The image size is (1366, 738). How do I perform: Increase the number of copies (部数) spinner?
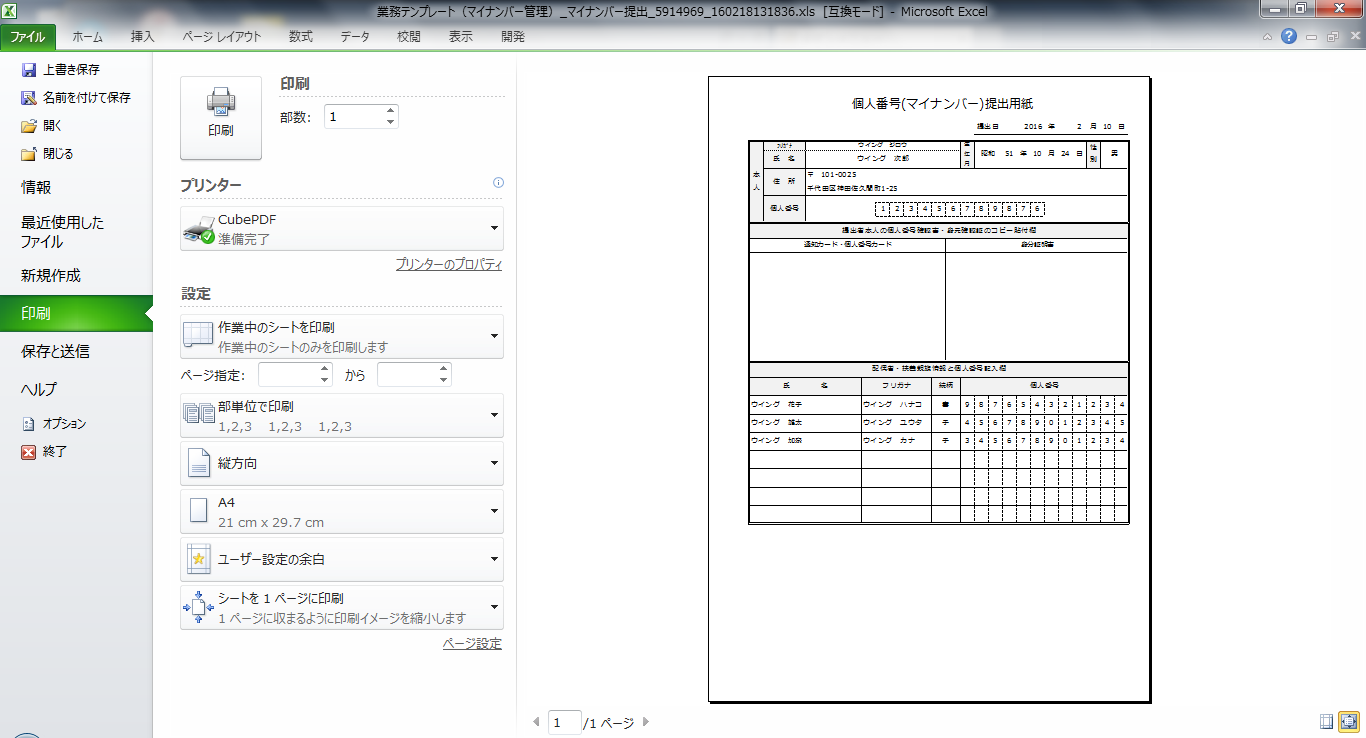[x=390, y=111]
